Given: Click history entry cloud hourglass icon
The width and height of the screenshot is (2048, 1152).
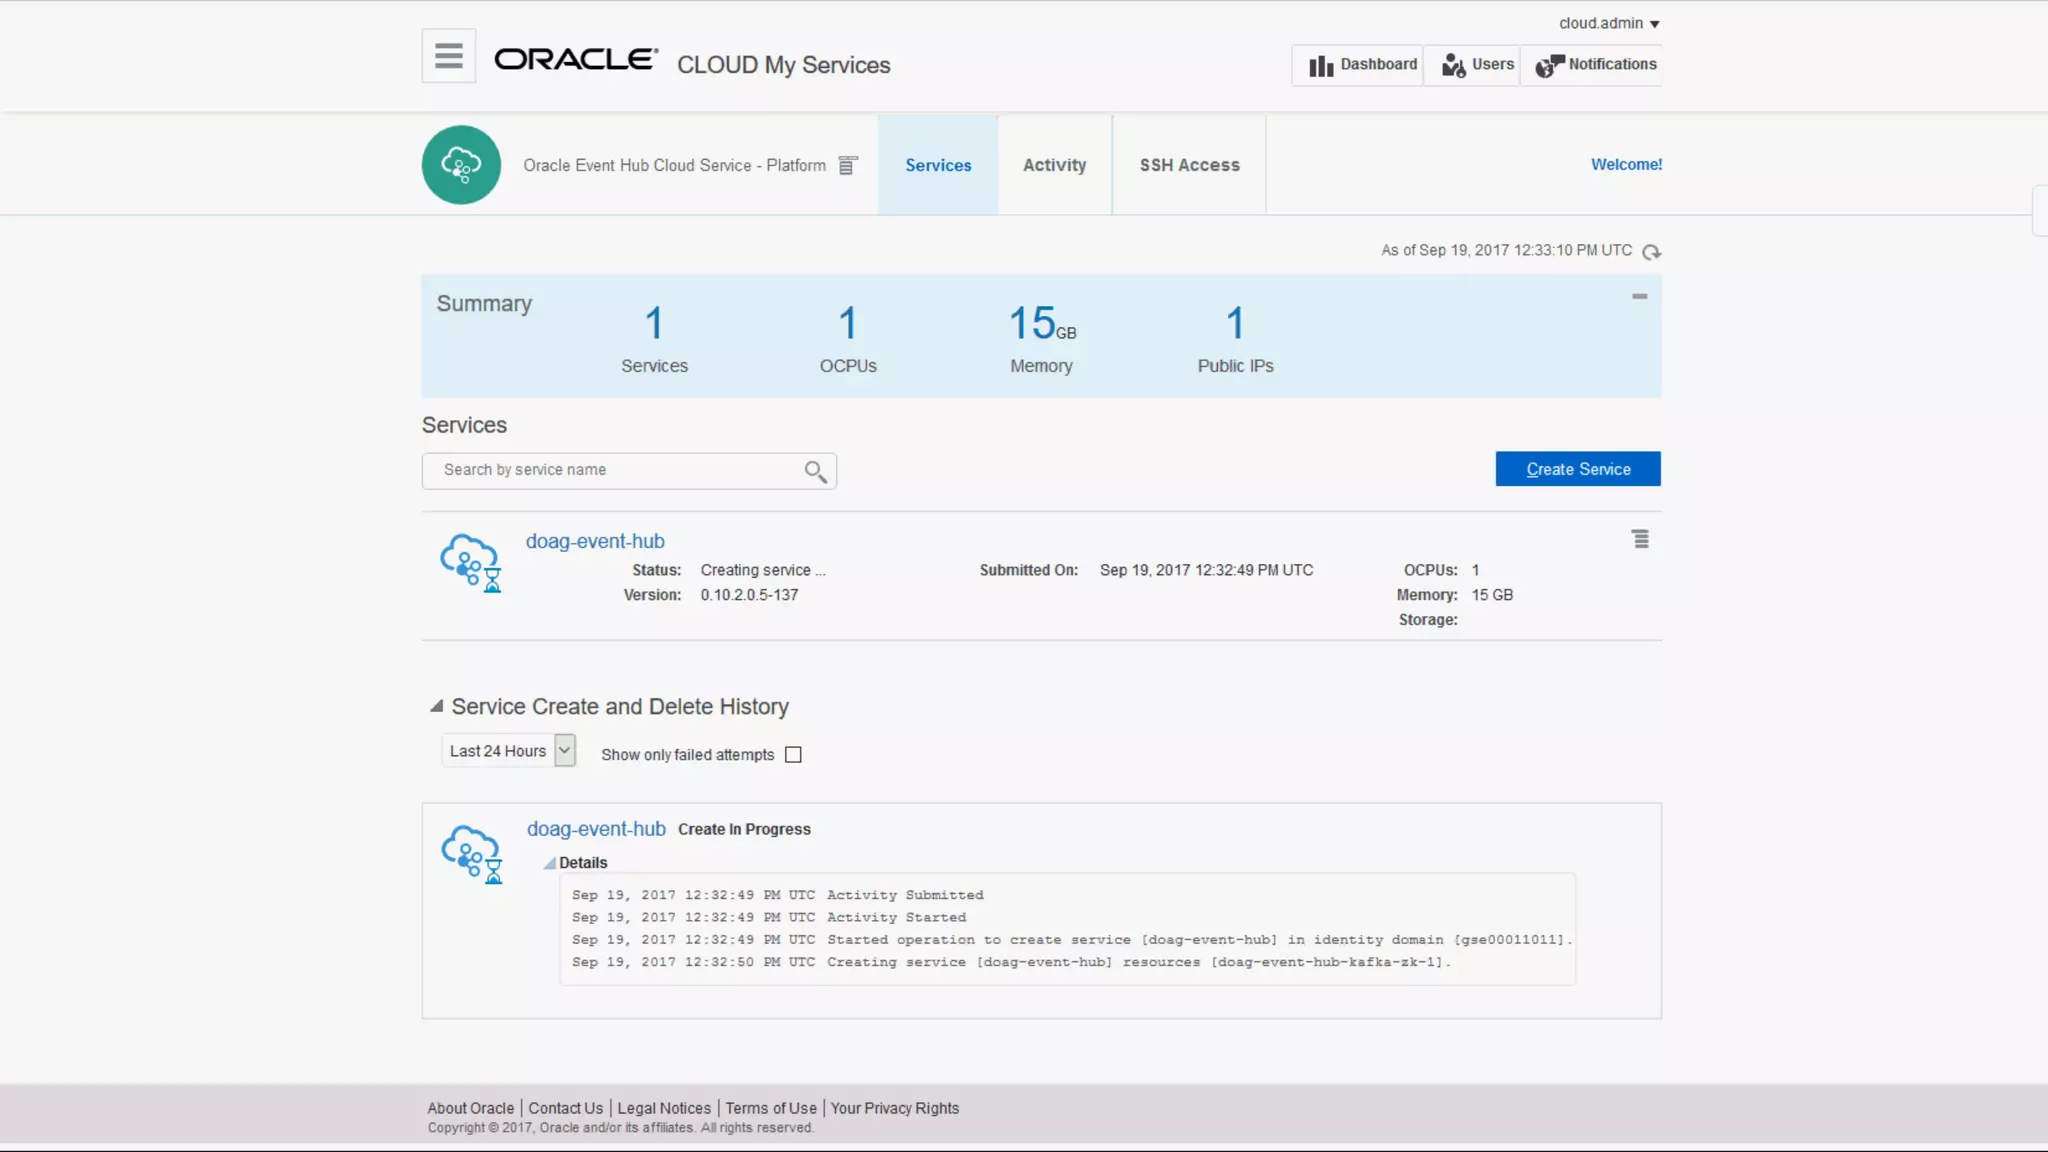Looking at the screenshot, I should click(x=471, y=853).
